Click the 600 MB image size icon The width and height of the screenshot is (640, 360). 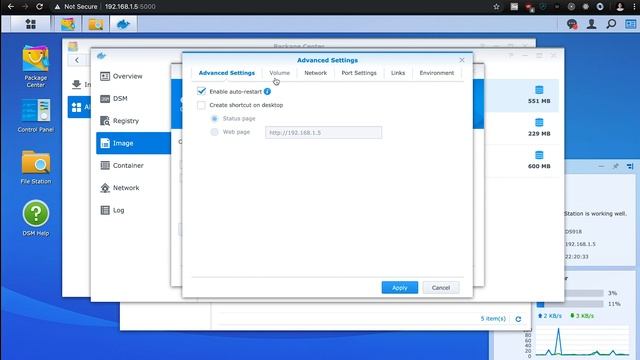[x=539, y=155]
